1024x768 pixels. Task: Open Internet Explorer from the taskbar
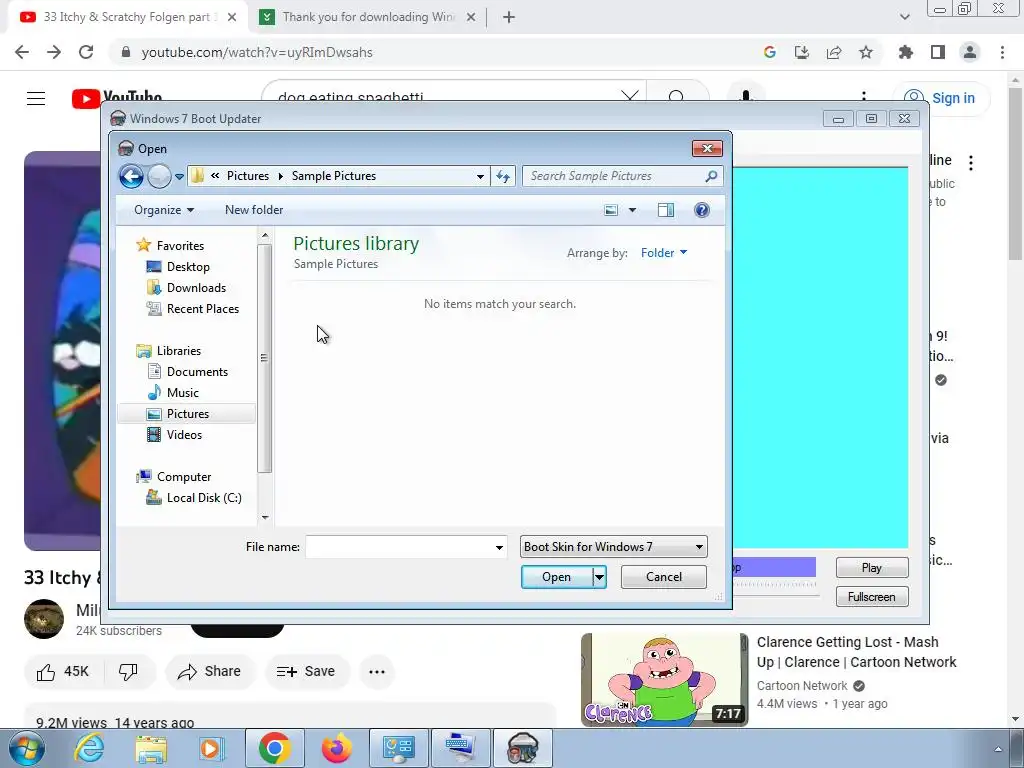tap(89, 748)
